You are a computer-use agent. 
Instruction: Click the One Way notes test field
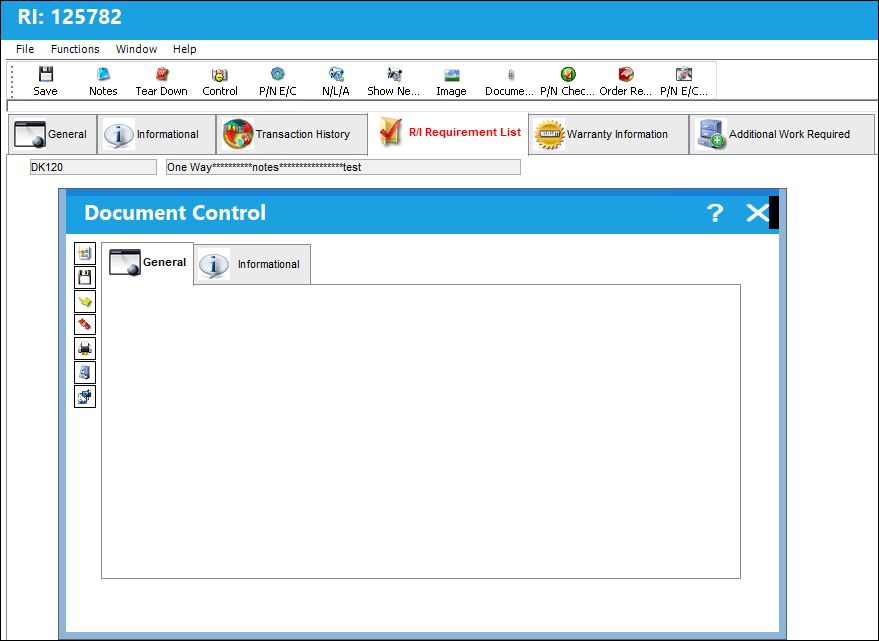coord(343,167)
